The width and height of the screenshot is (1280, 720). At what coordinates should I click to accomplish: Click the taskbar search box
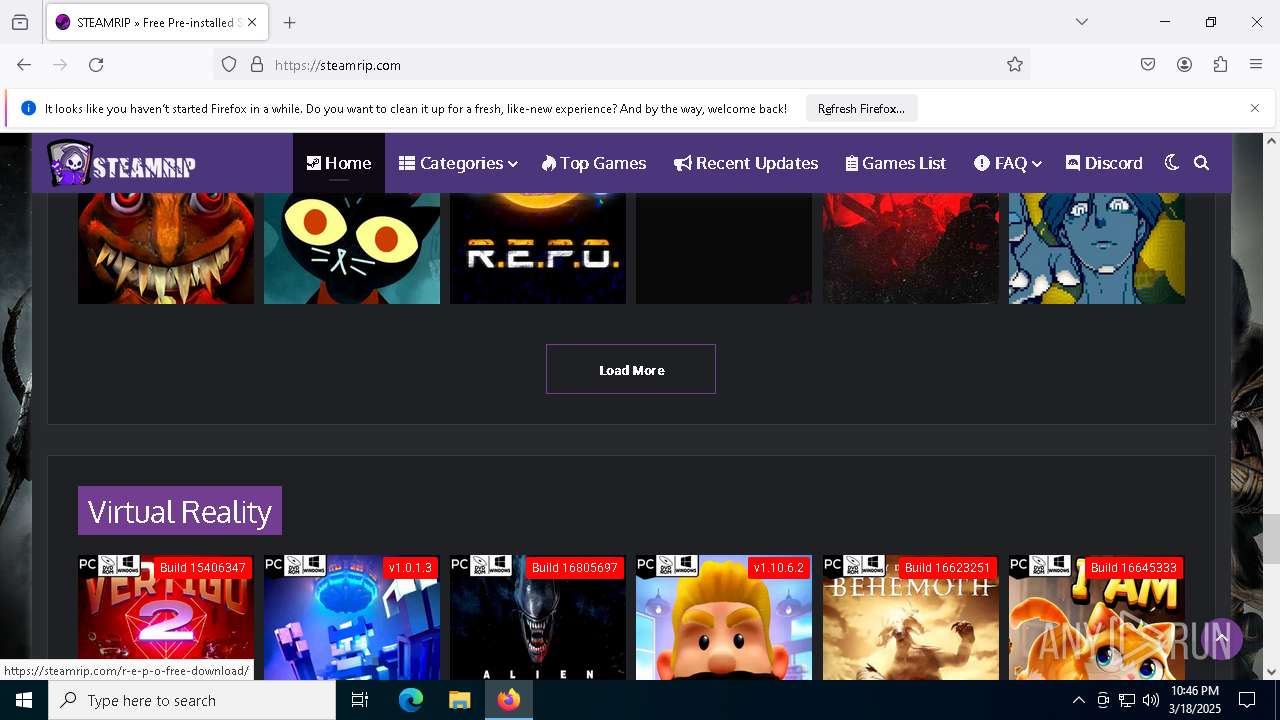192,700
